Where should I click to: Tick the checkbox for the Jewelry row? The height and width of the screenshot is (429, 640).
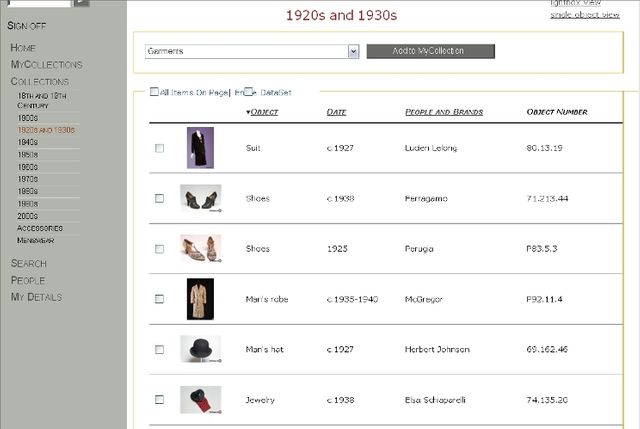coord(160,400)
